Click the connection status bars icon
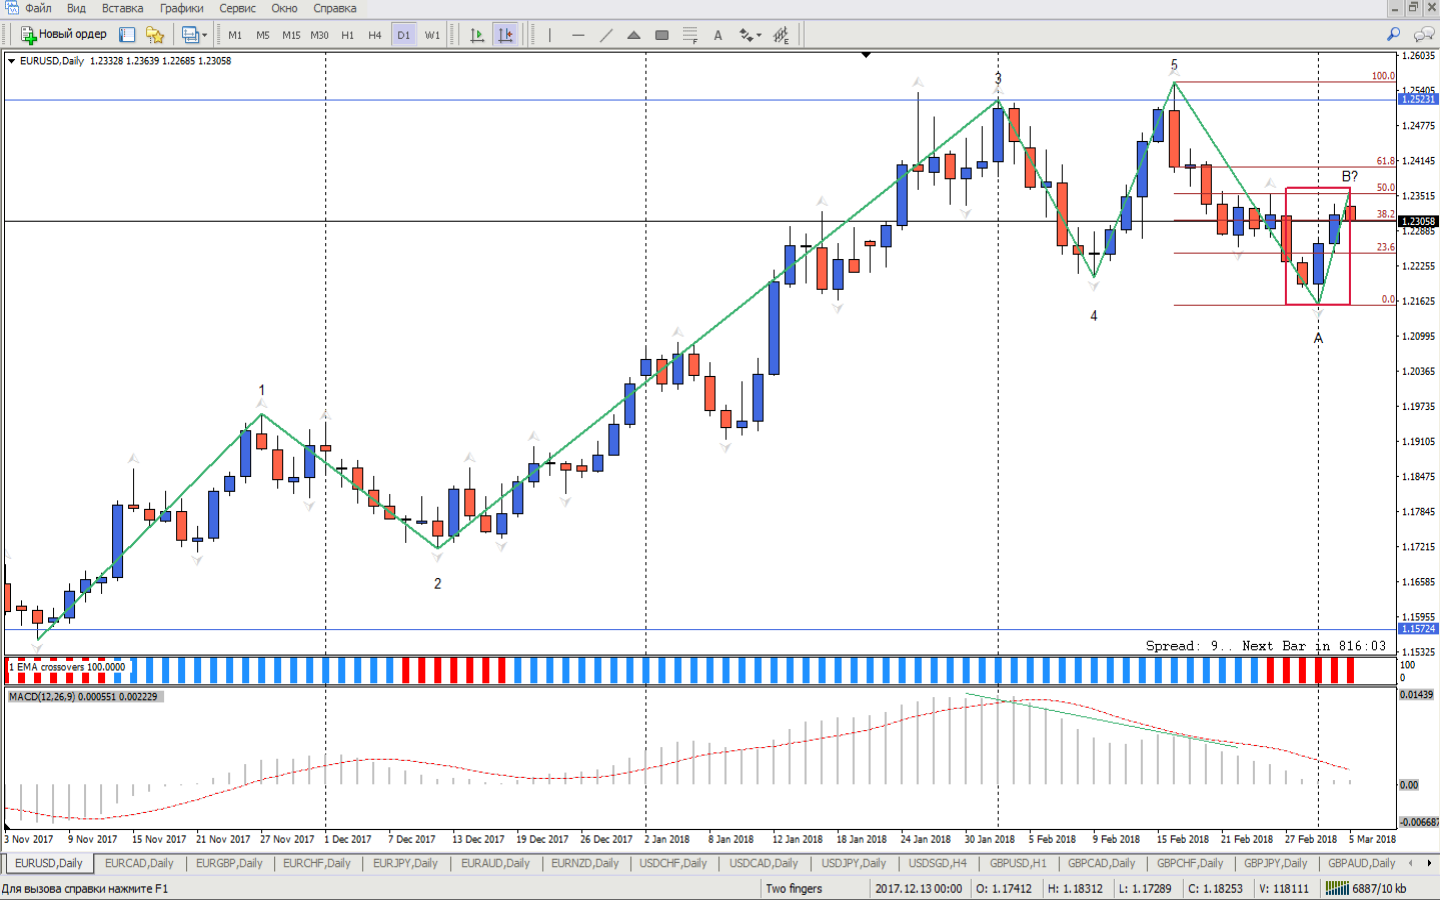Image resolution: width=1440 pixels, height=900 pixels. click(x=1337, y=888)
